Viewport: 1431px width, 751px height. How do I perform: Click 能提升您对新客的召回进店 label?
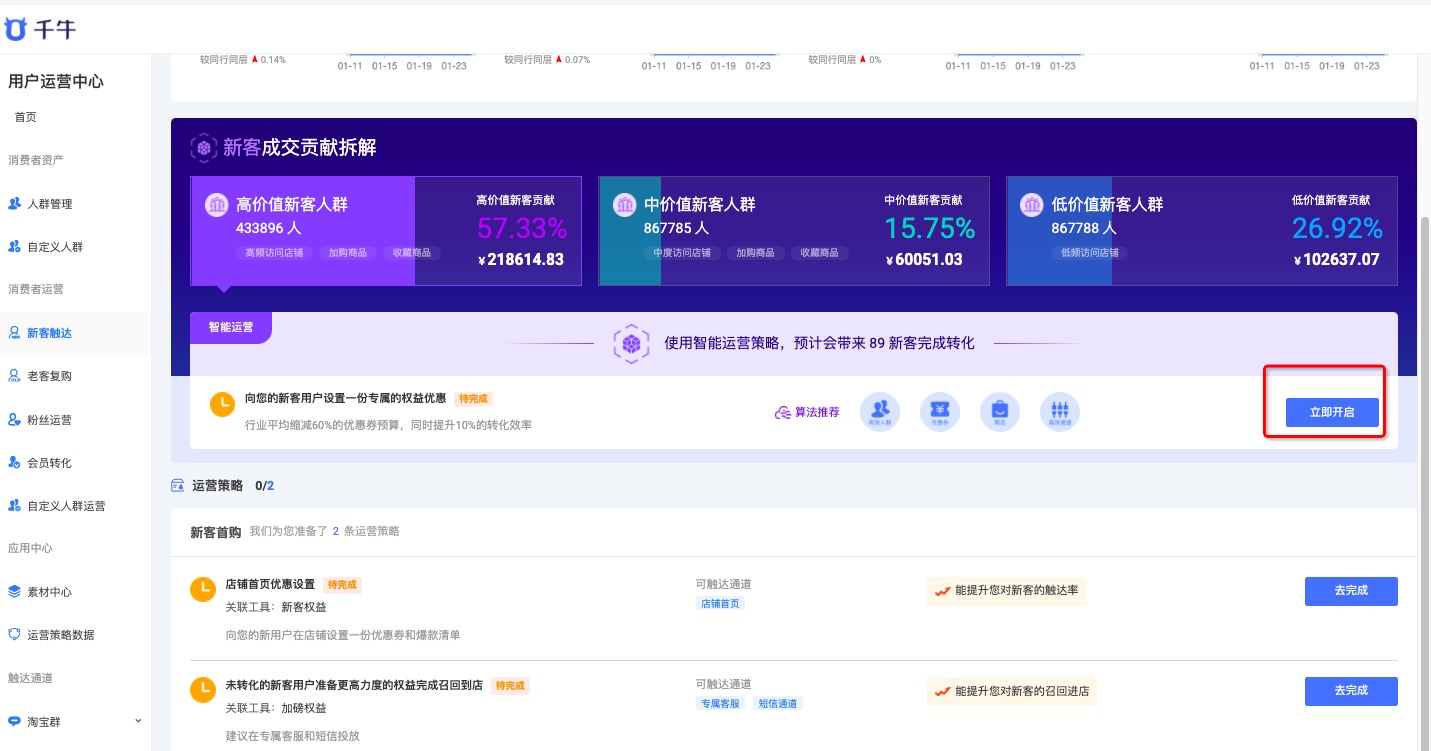1012,691
